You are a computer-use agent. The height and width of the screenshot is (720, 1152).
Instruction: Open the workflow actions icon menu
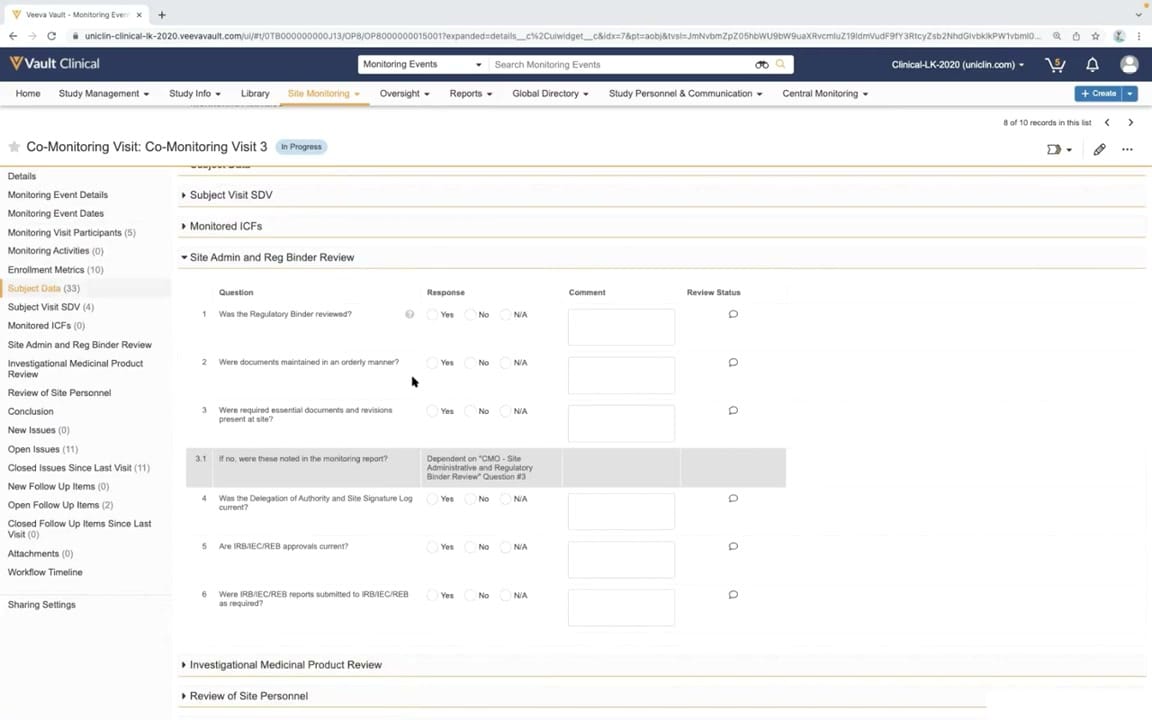tap(1059, 149)
